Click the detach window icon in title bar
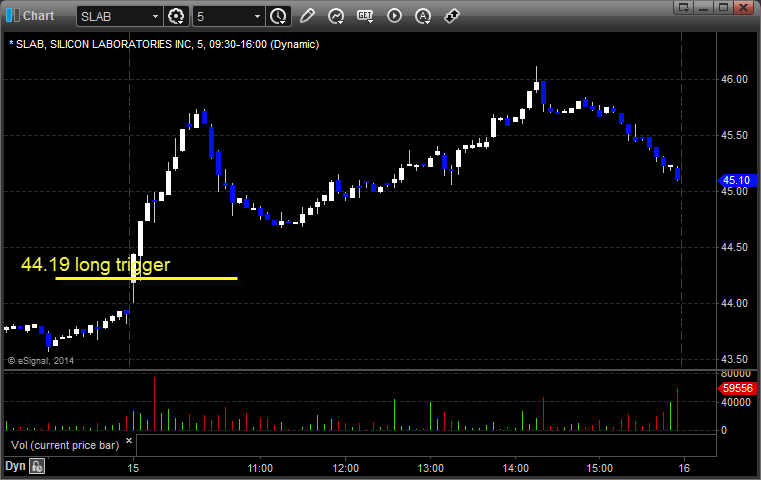The image size is (761, 480). [684, 7]
